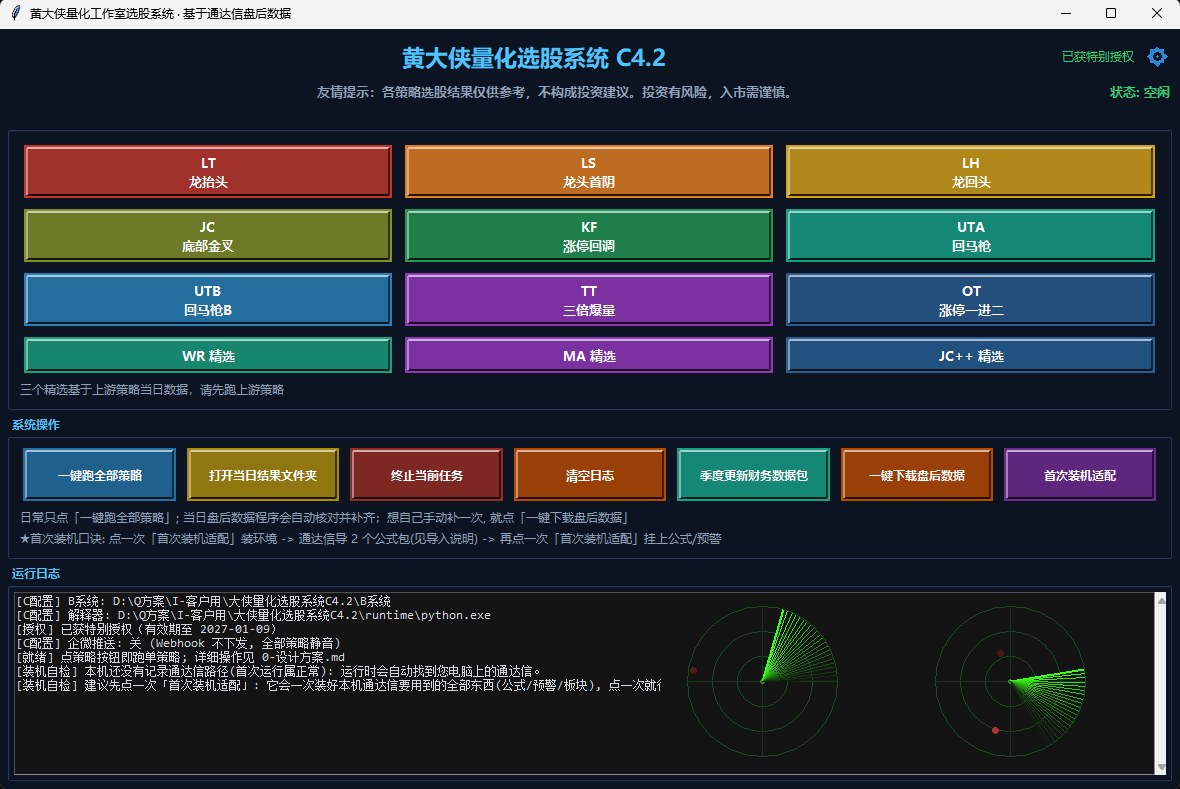This screenshot has width=1180, height=789.
Task: Click the 友情提示 disclaimer line
Action: (555, 92)
